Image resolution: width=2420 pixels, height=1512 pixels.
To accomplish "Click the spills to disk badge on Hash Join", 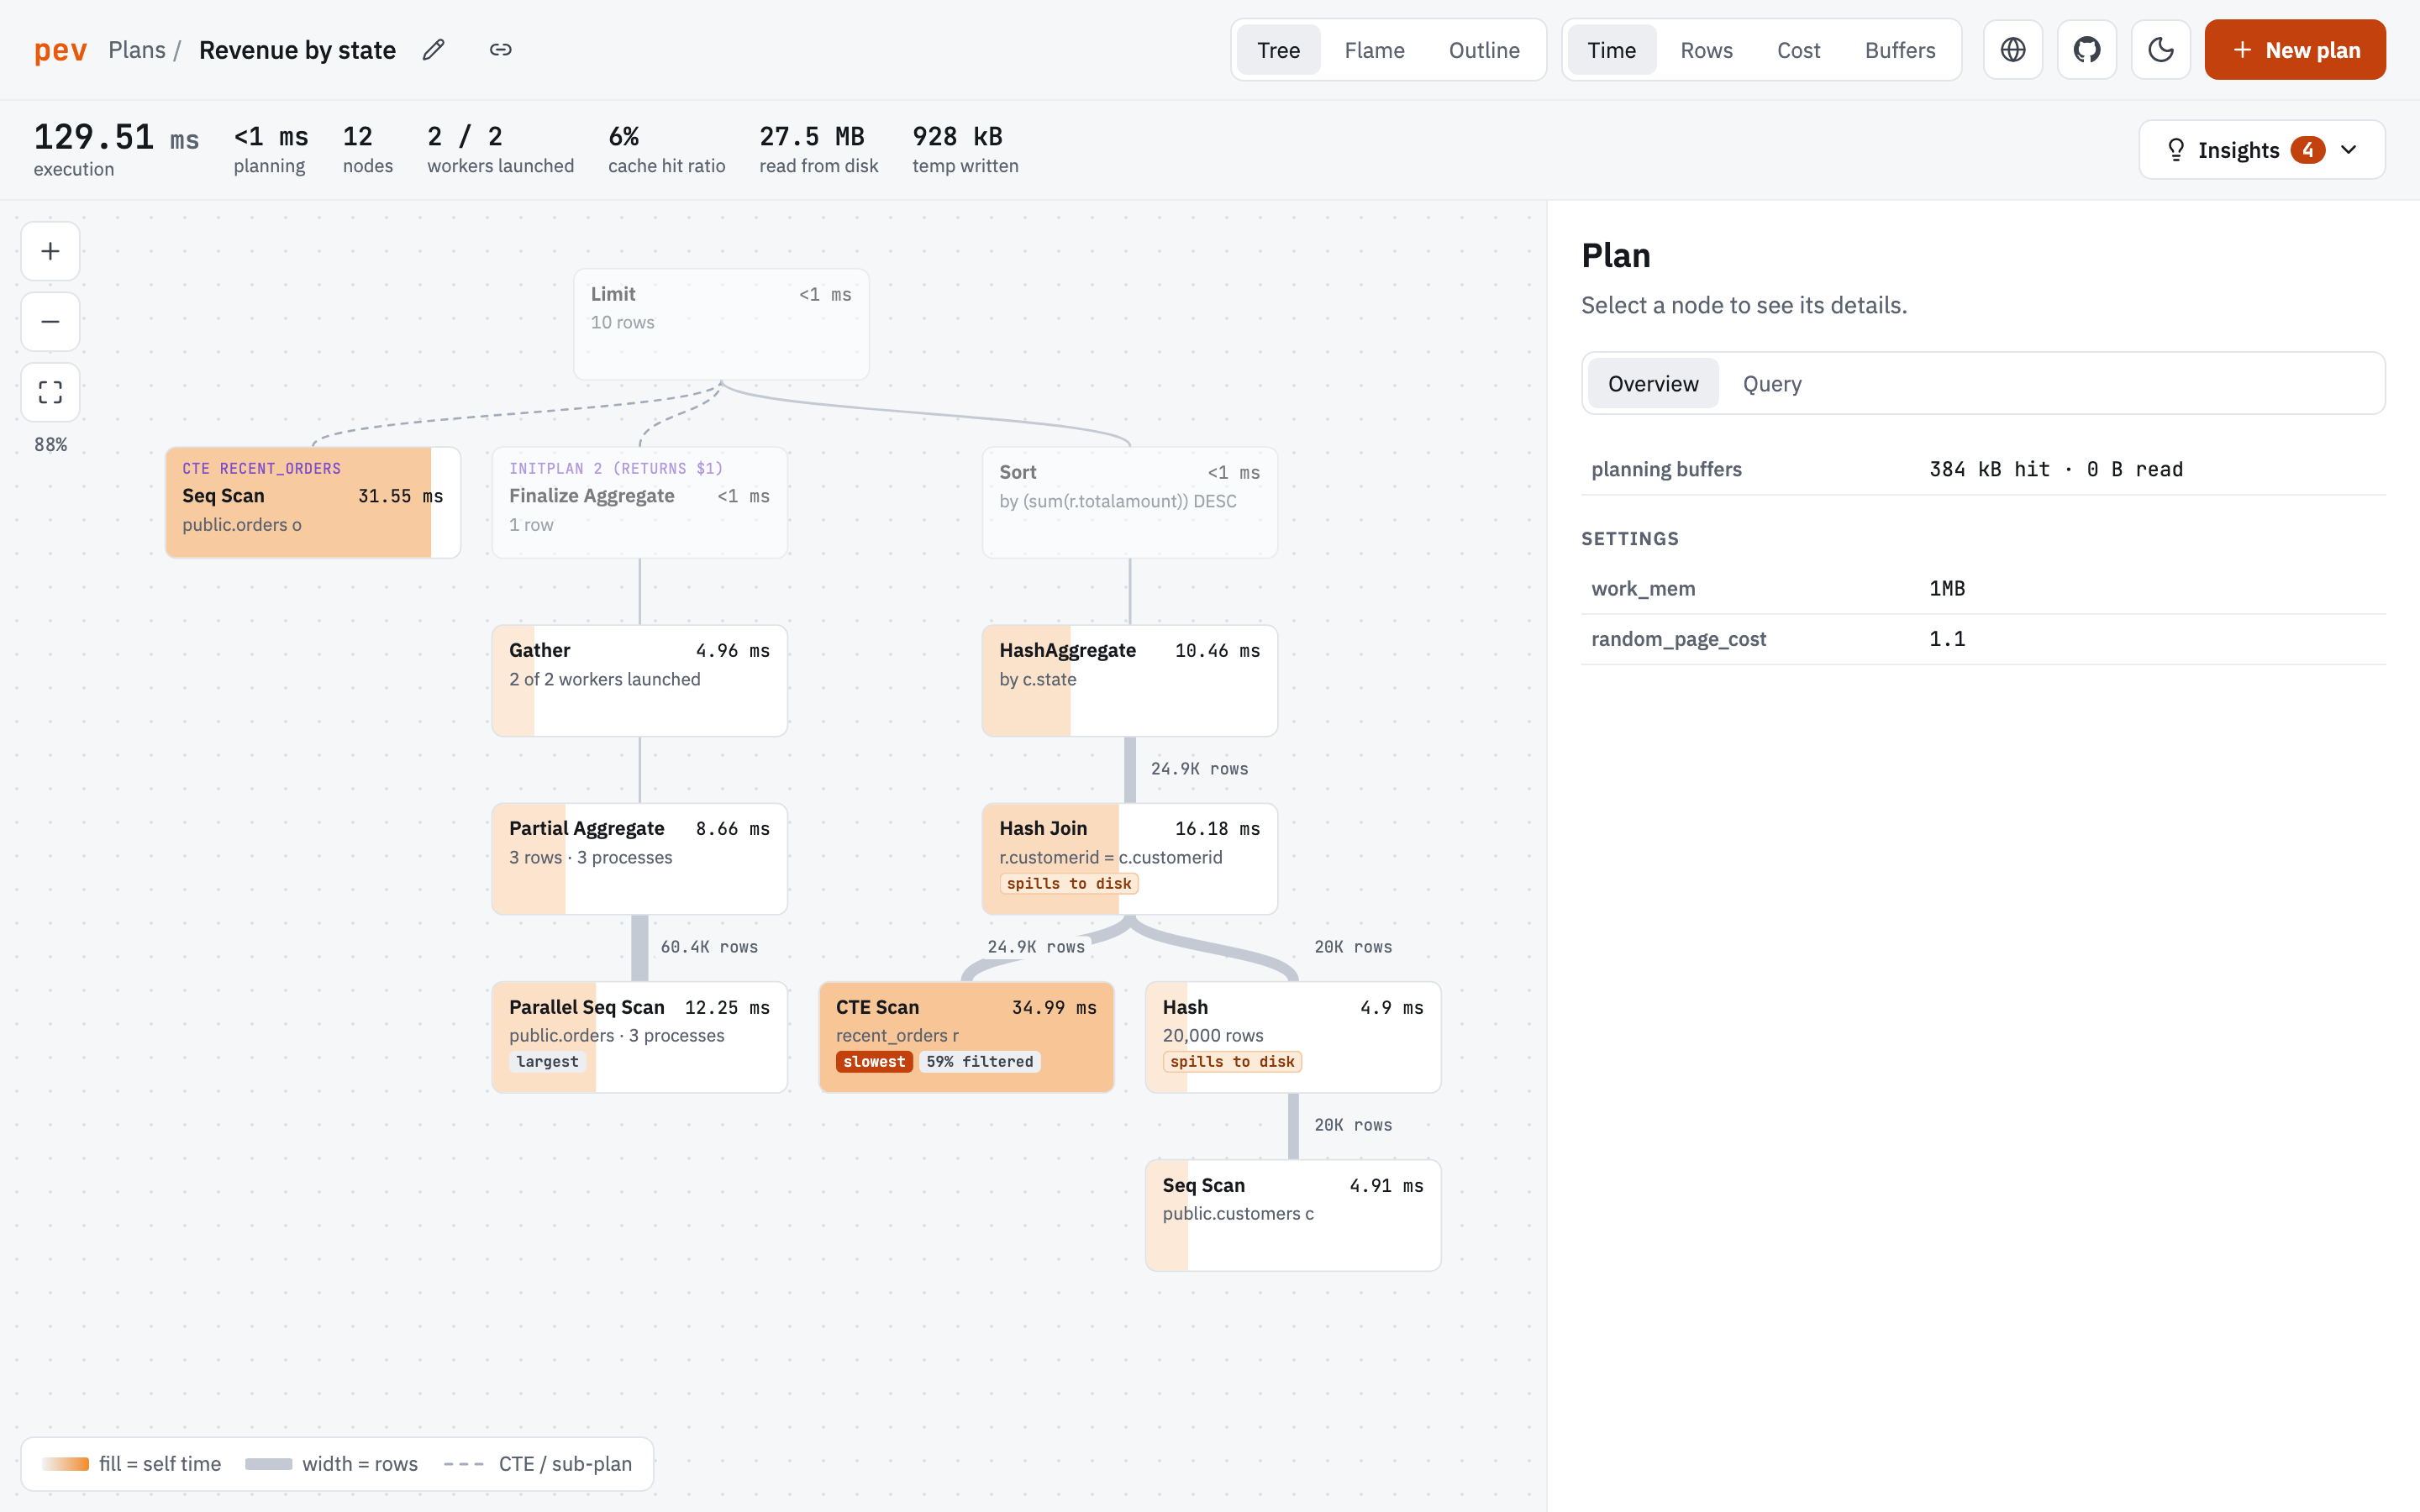I will click(x=1069, y=884).
